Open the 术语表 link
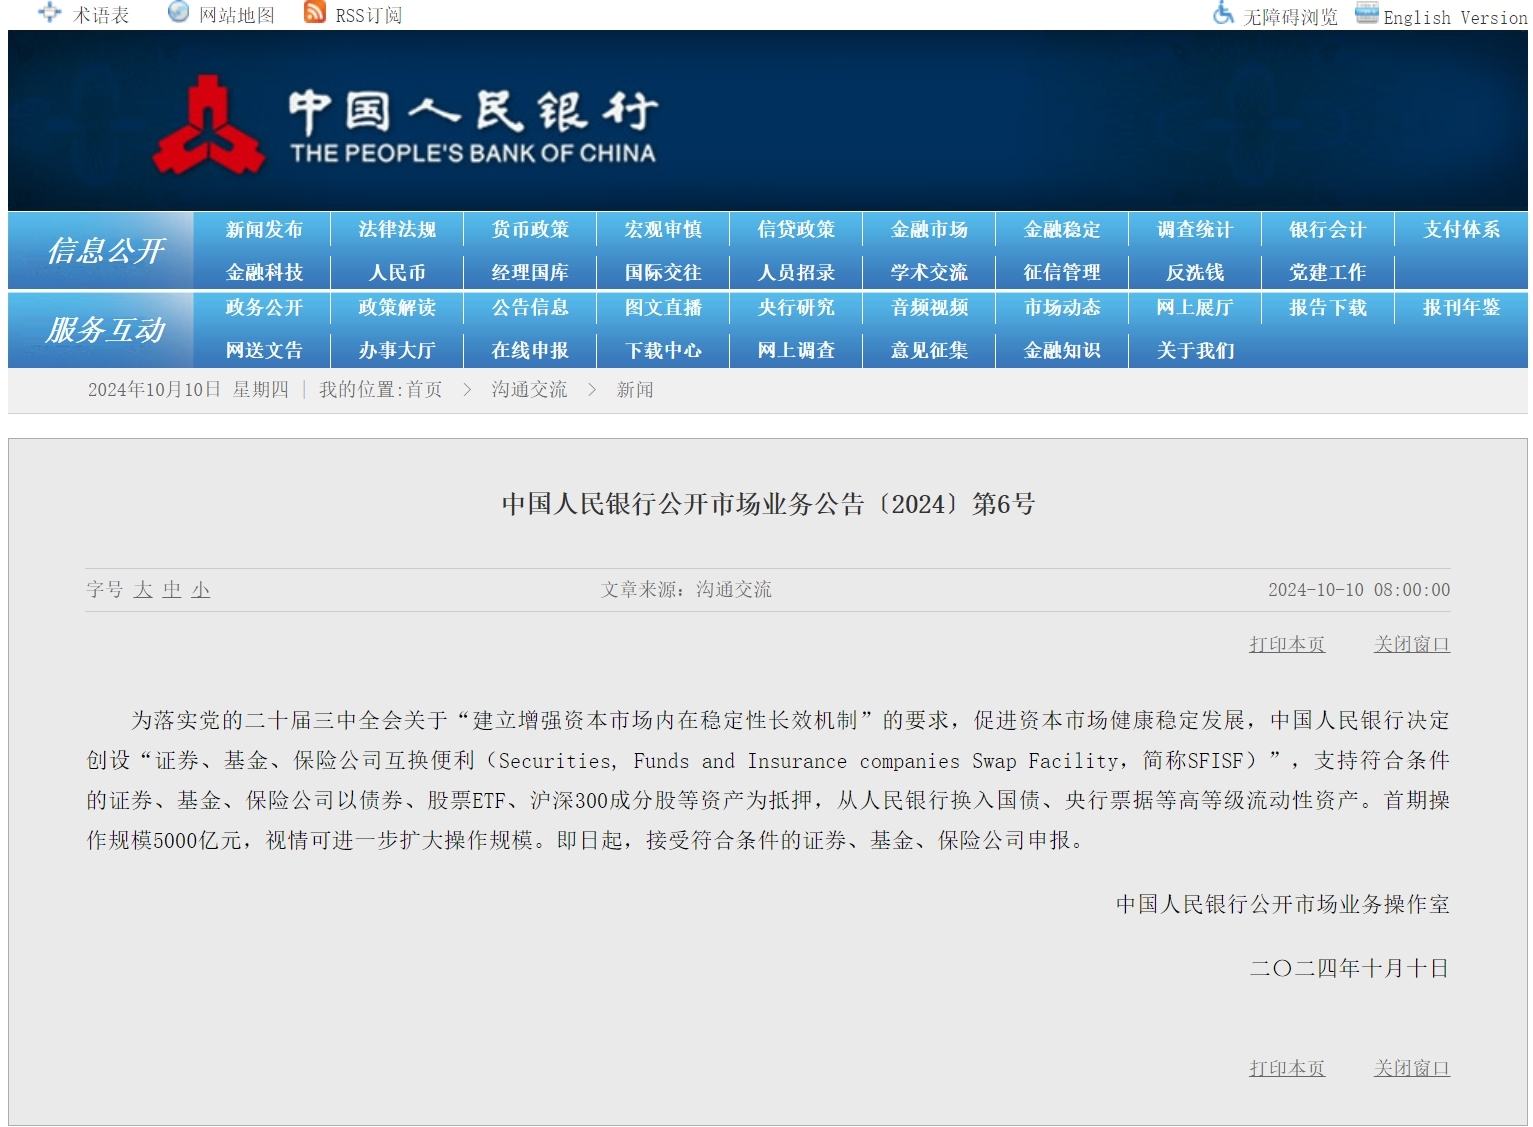The width and height of the screenshot is (1533, 1127). click(101, 15)
